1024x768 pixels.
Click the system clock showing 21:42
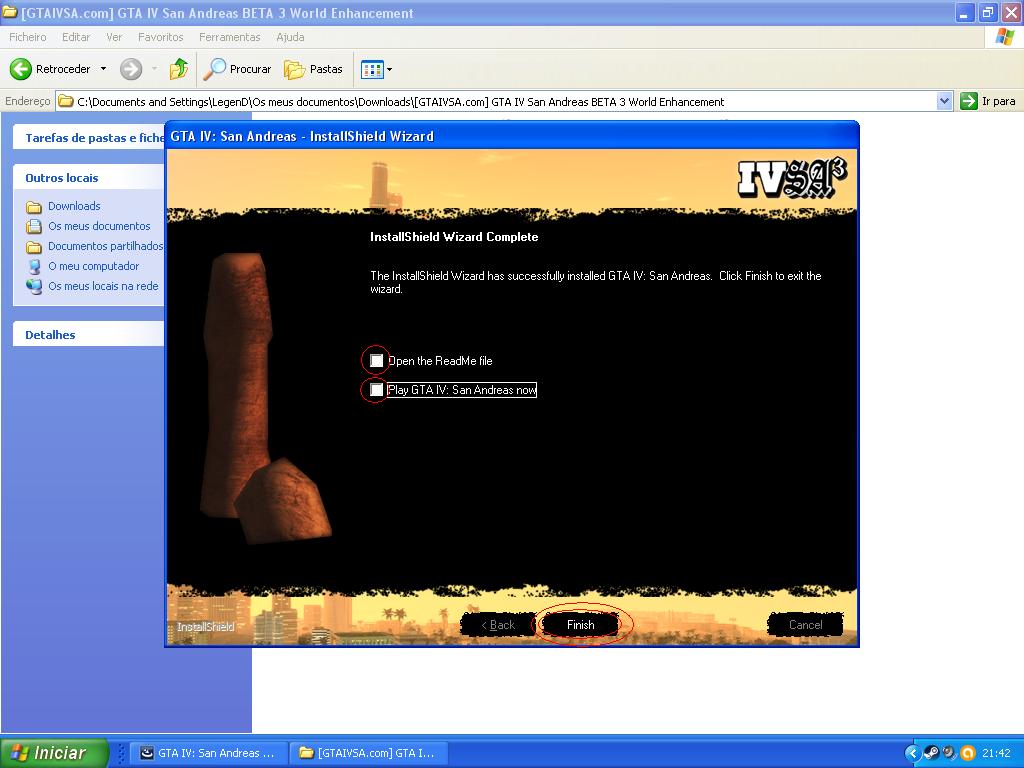click(x=997, y=753)
